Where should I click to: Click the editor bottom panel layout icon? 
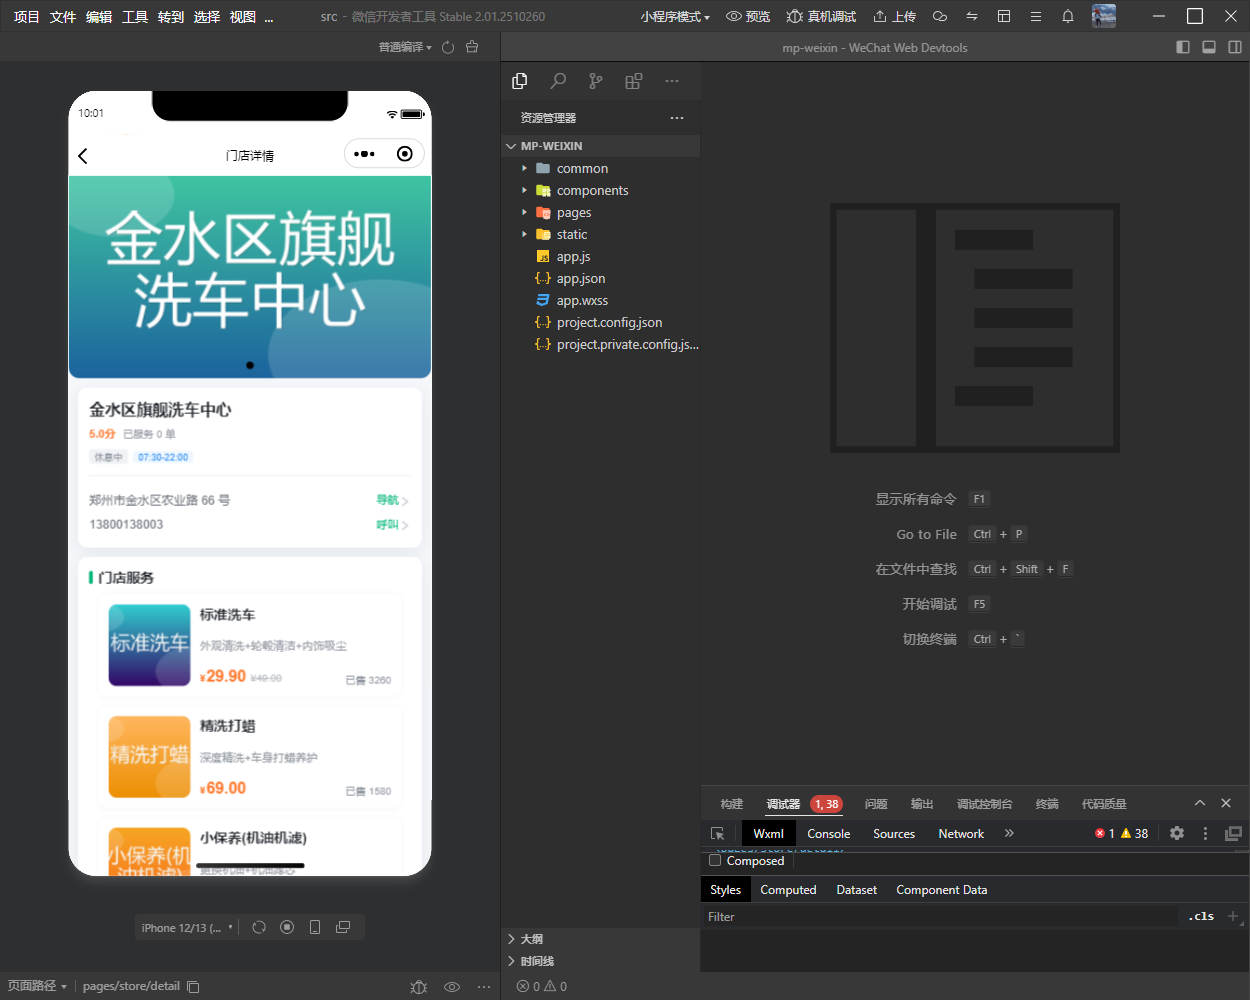click(1209, 47)
